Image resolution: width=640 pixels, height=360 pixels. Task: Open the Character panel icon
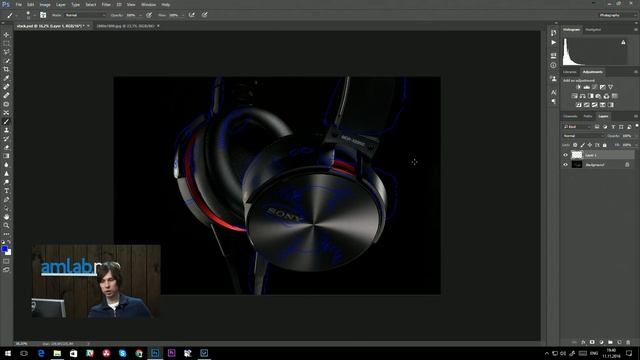coord(553,92)
